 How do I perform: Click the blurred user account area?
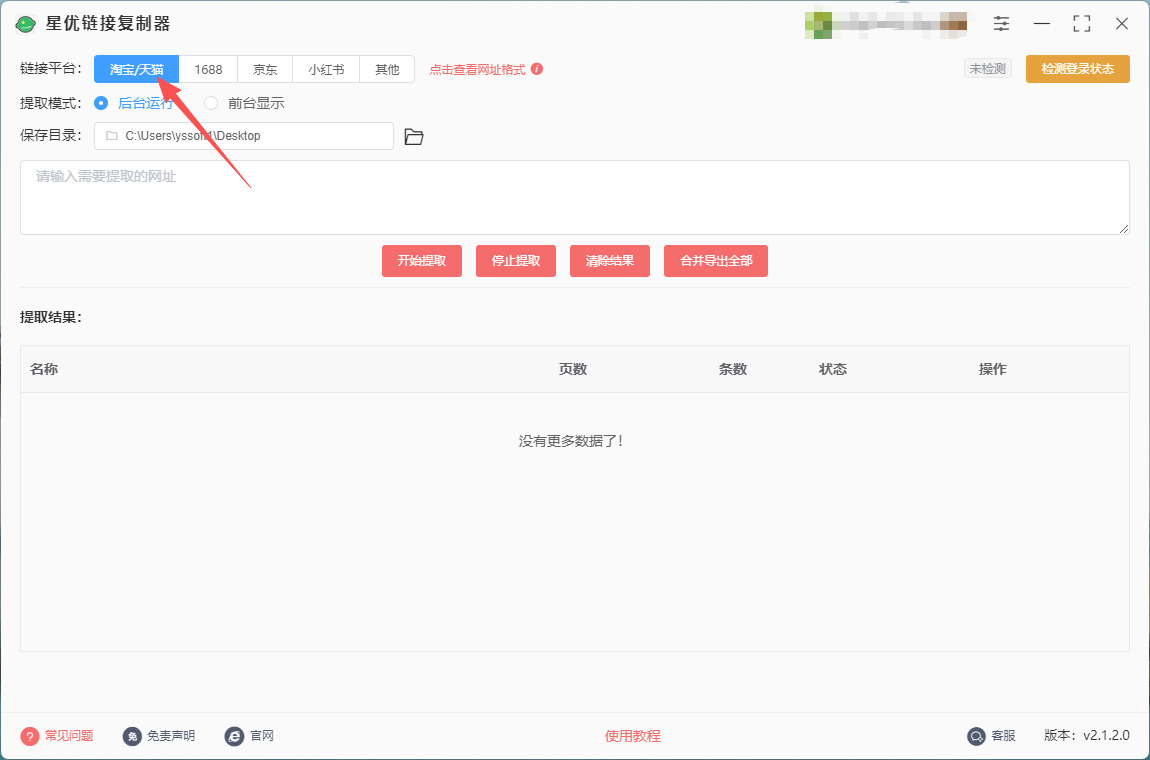point(886,24)
